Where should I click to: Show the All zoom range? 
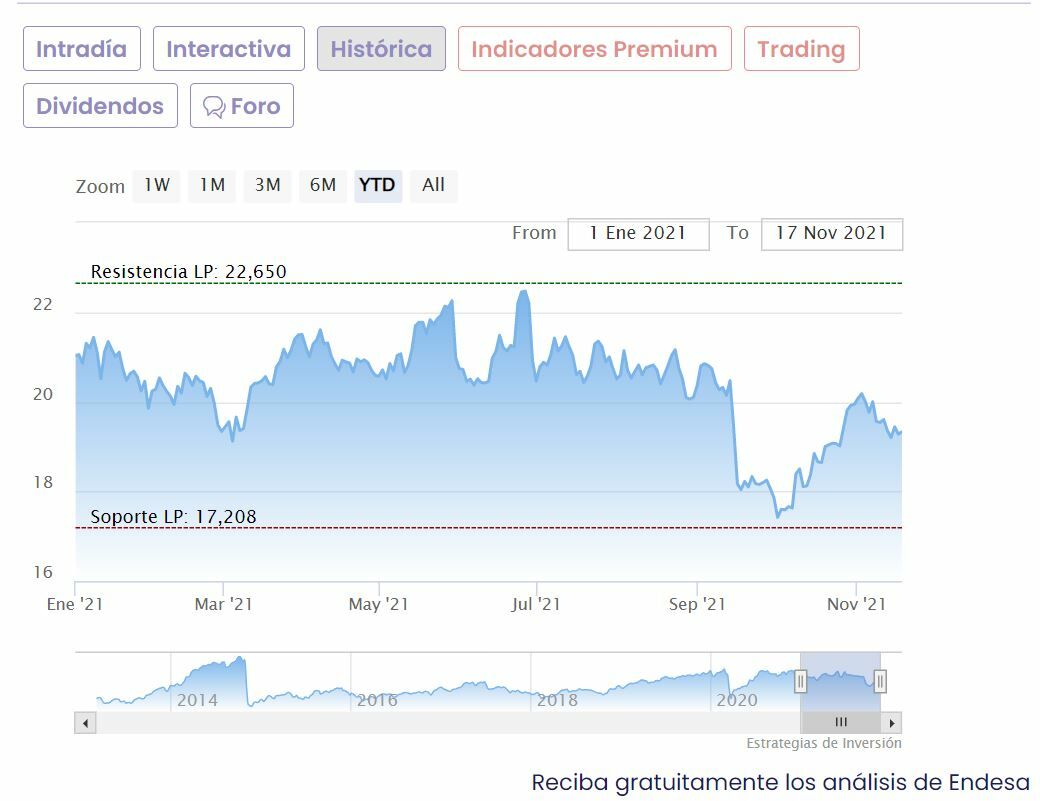[433, 185]
